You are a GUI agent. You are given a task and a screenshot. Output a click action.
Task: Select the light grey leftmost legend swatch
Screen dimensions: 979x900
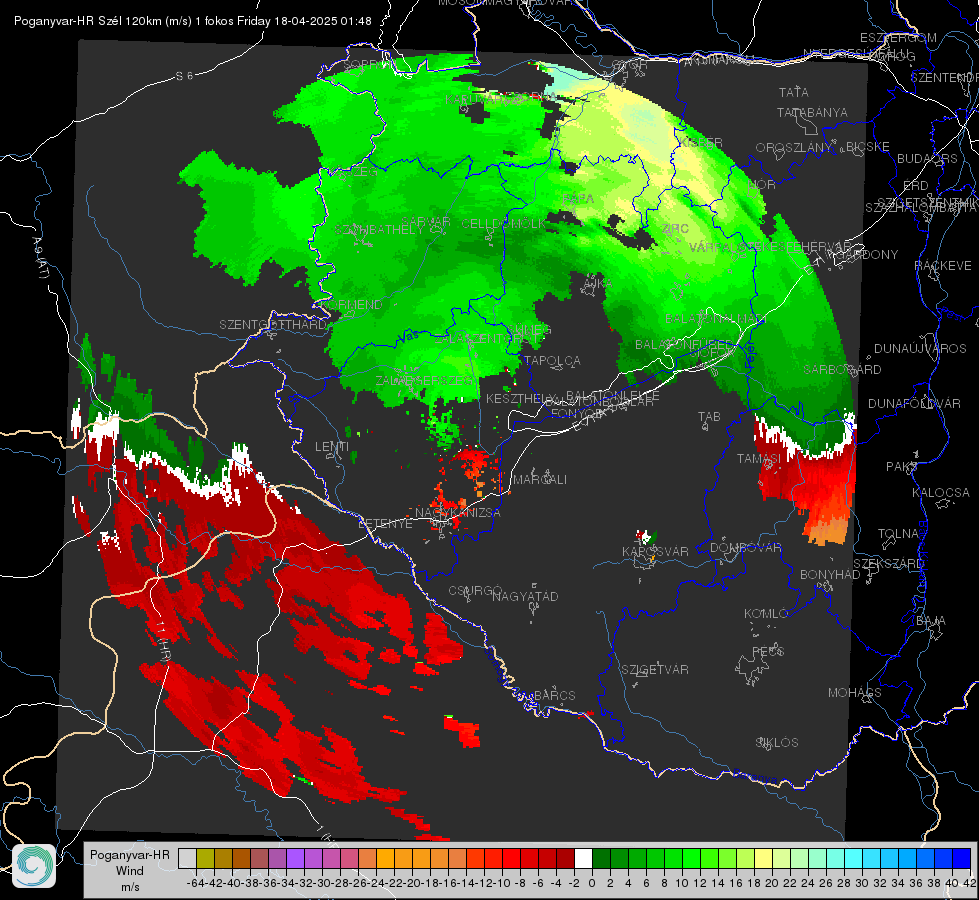click(x=187, y=858)
